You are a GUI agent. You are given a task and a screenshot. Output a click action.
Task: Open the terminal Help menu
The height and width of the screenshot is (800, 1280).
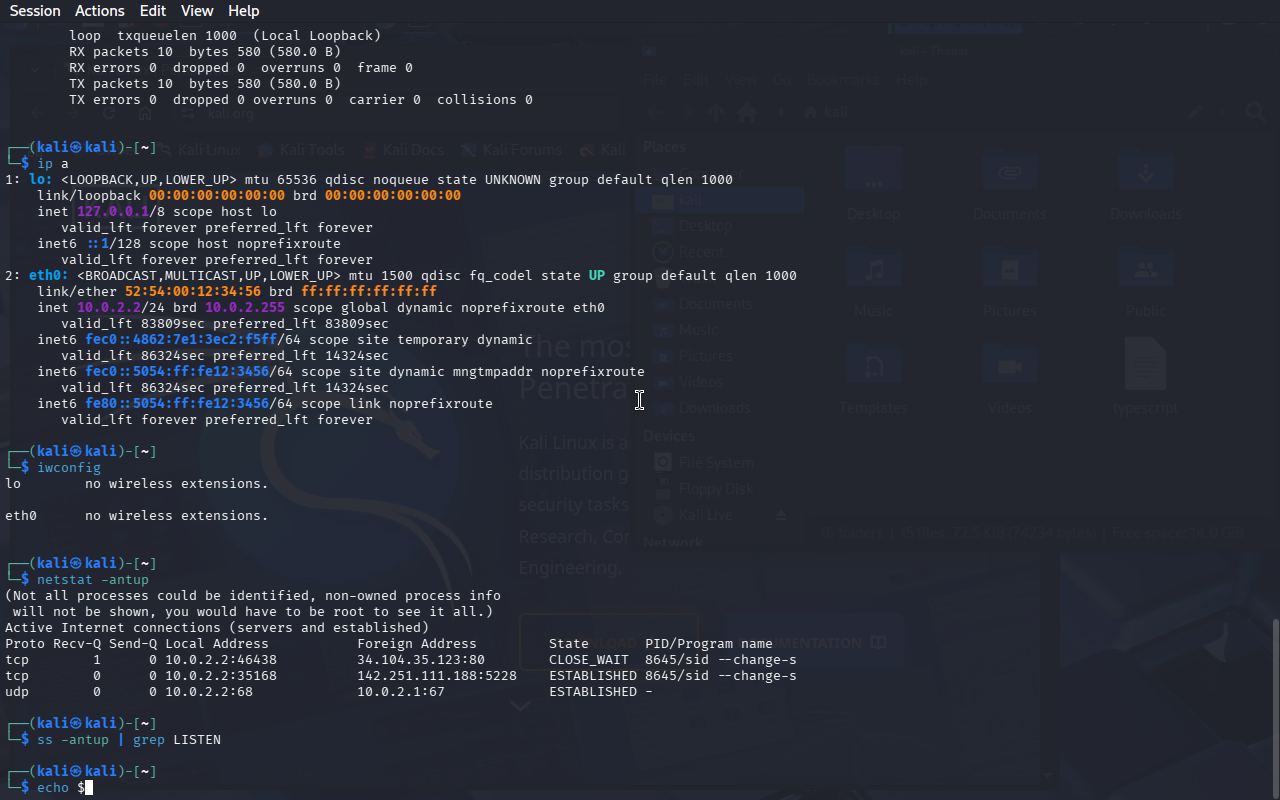click(x=243, y=11)
